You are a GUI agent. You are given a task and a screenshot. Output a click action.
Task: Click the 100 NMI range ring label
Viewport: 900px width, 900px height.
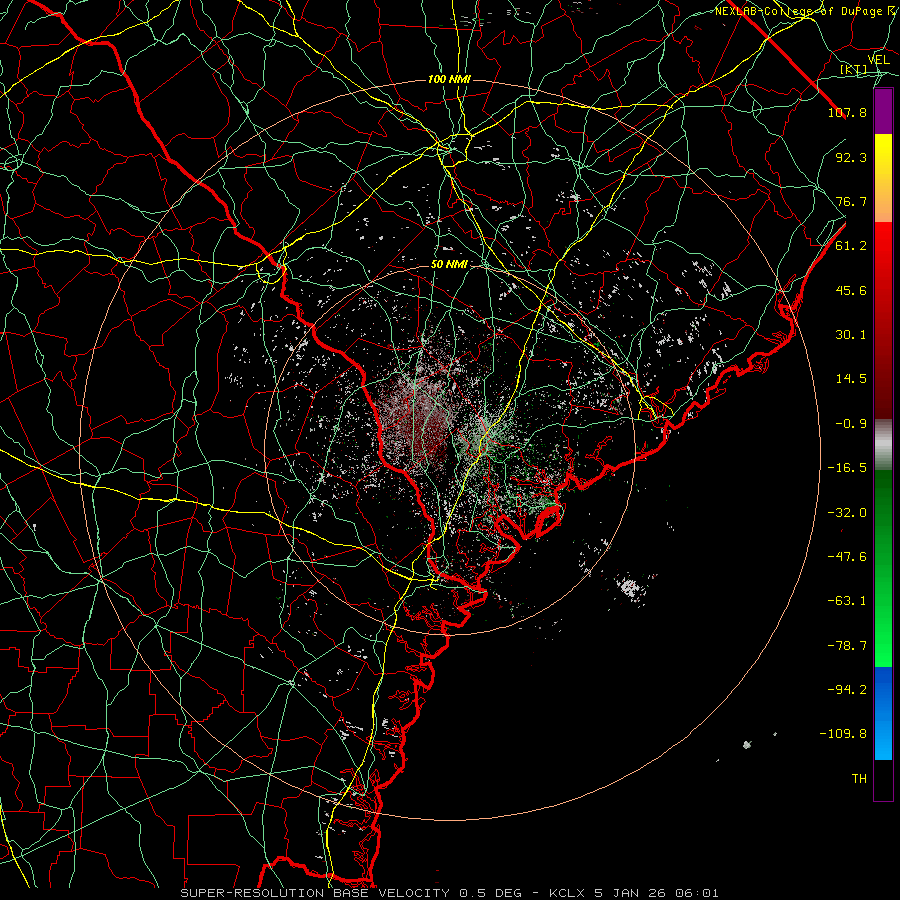[x=449, y=79]
